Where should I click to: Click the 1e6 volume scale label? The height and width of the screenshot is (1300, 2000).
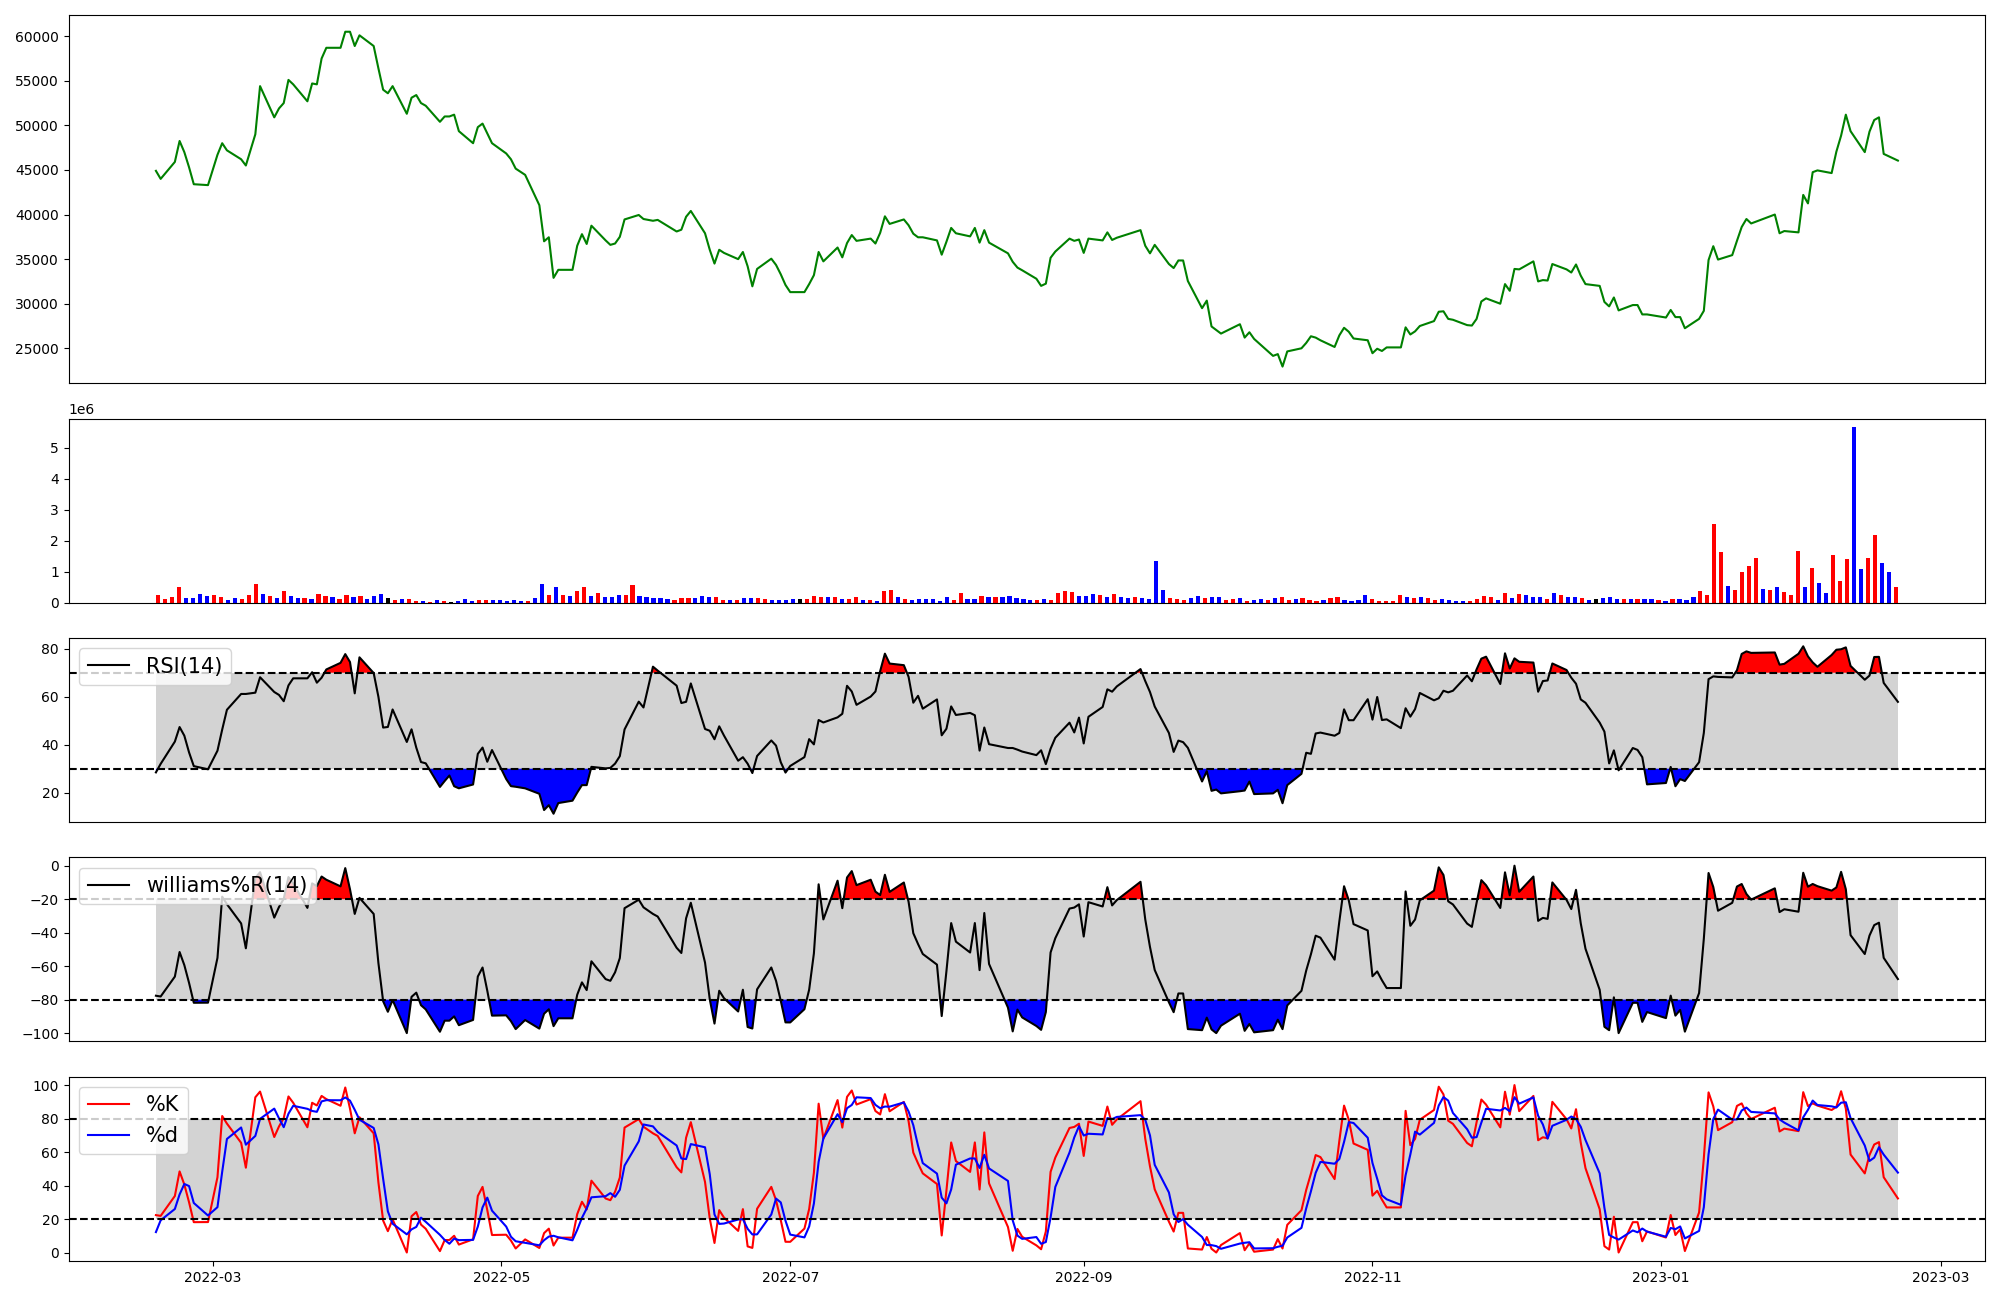[81, 409]
